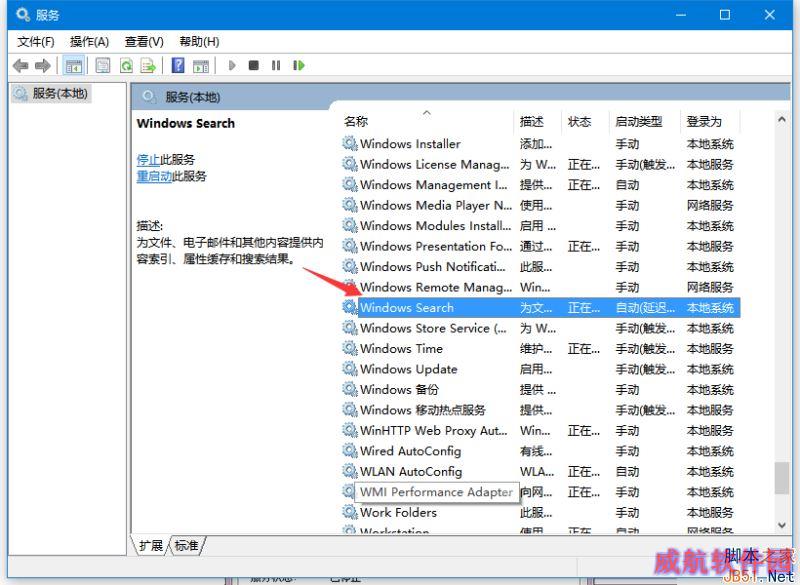Select Windows Presentation Foundation row
800x585 pixels.
[x=539, y=246]
